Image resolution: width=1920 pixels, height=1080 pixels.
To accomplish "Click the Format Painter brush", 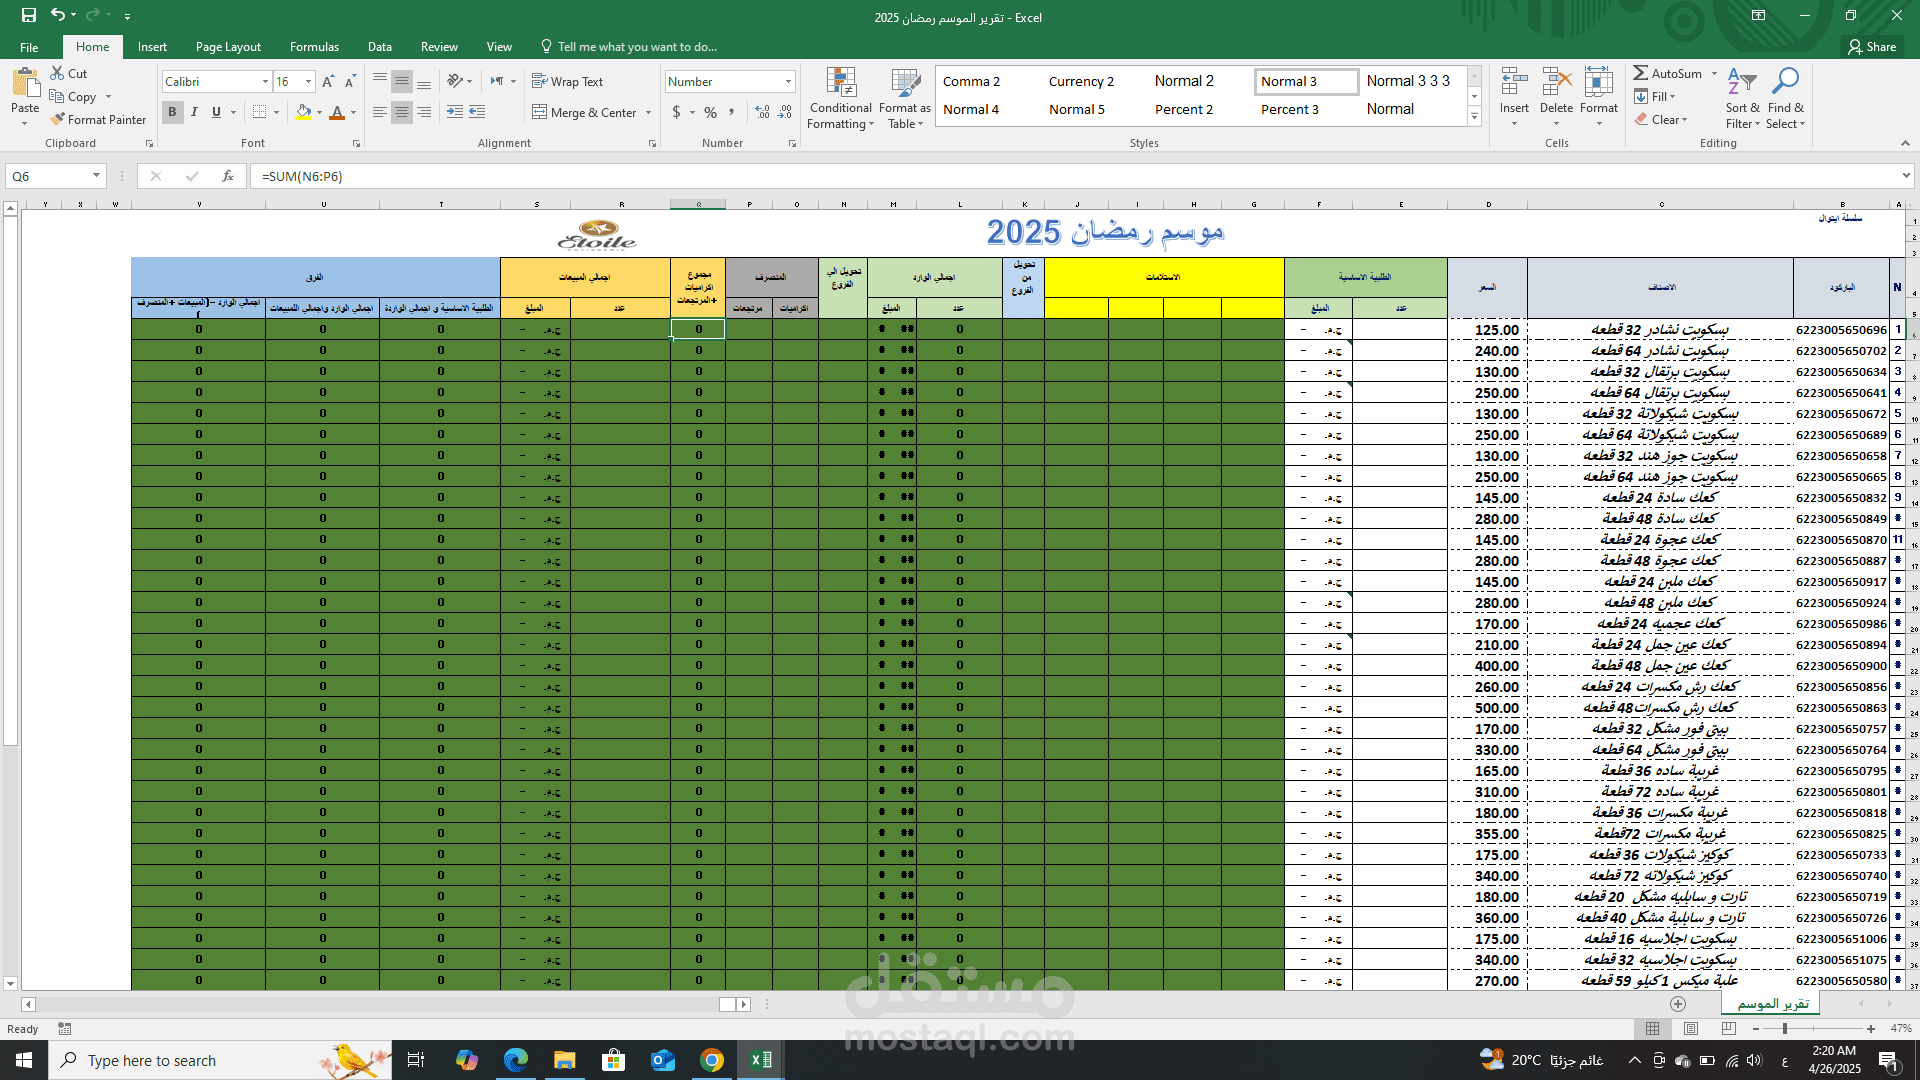I will (x=58, y=119).
